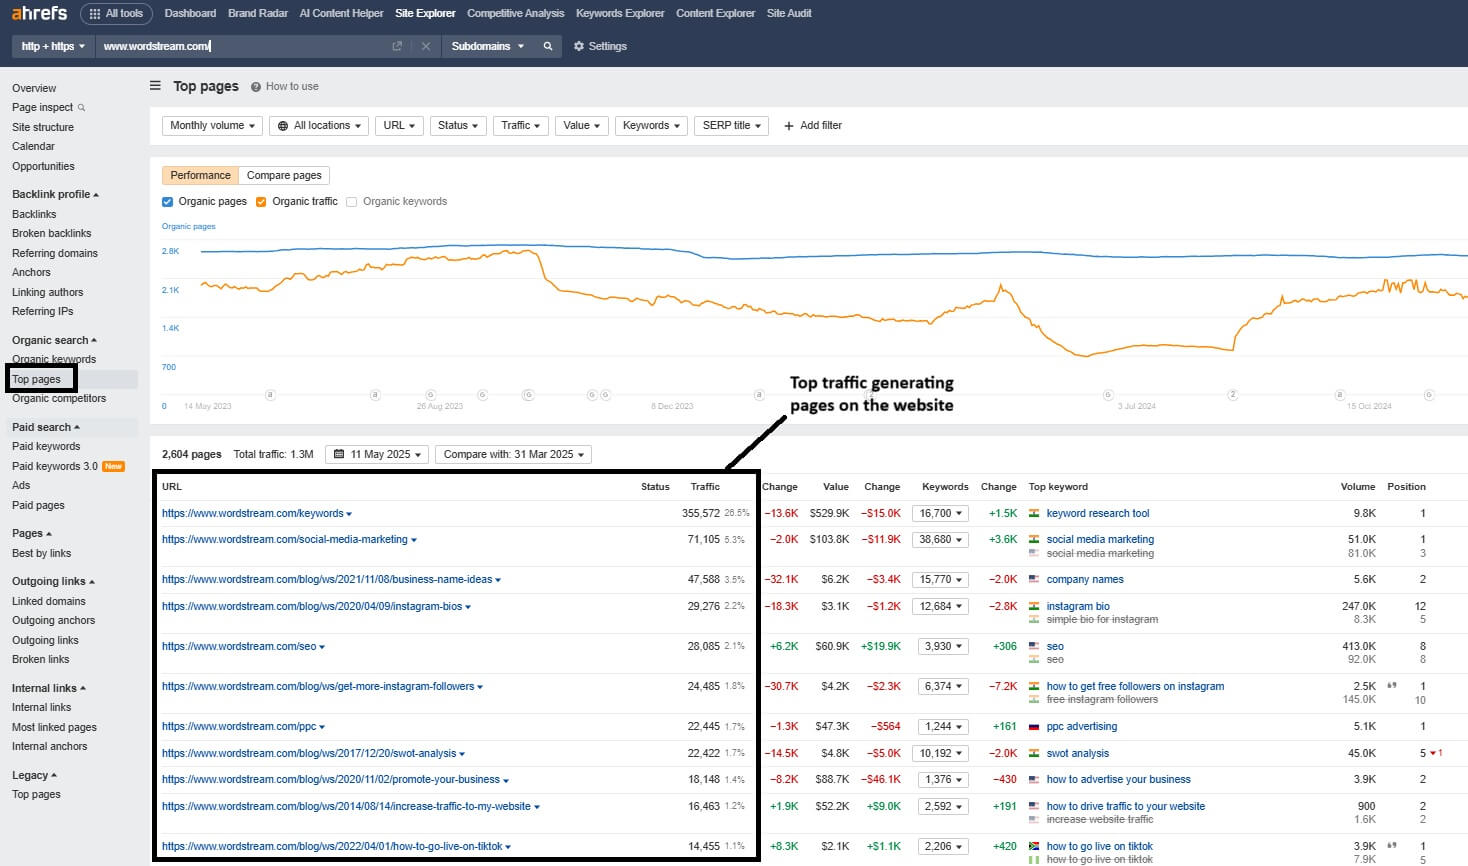
Task: Open Backlinks in sidebar
Action: tap(34, 214)
